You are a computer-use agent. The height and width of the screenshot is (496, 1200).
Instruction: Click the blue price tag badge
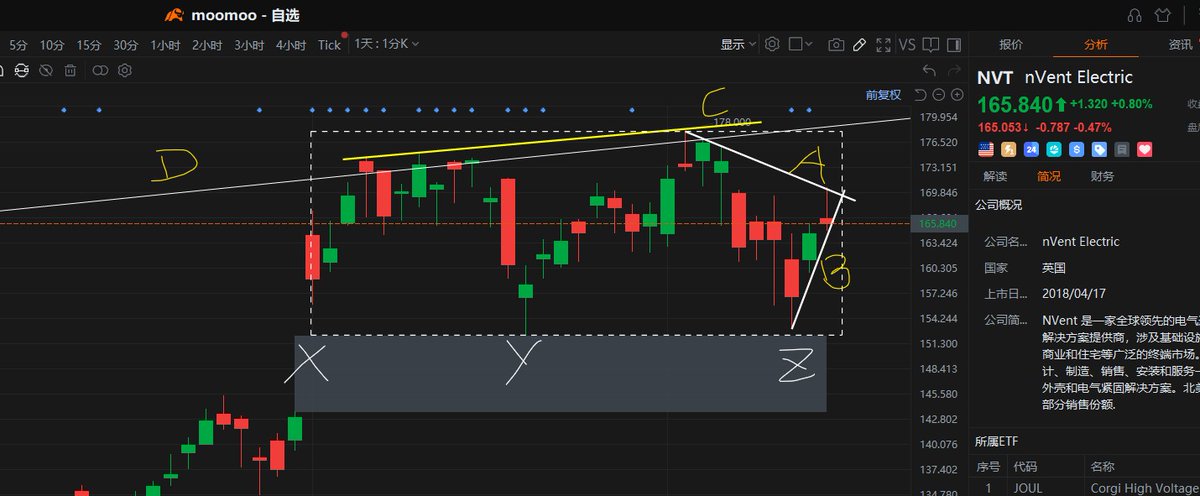(x=1099, y=149)
